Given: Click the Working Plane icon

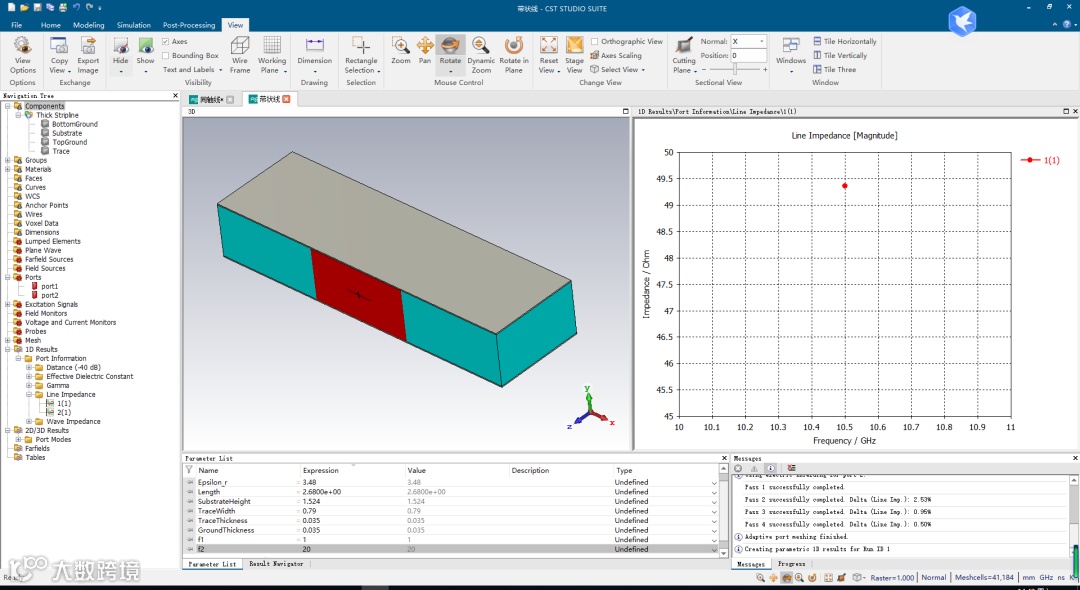Looking at the screenshot, I should [272, 46].
